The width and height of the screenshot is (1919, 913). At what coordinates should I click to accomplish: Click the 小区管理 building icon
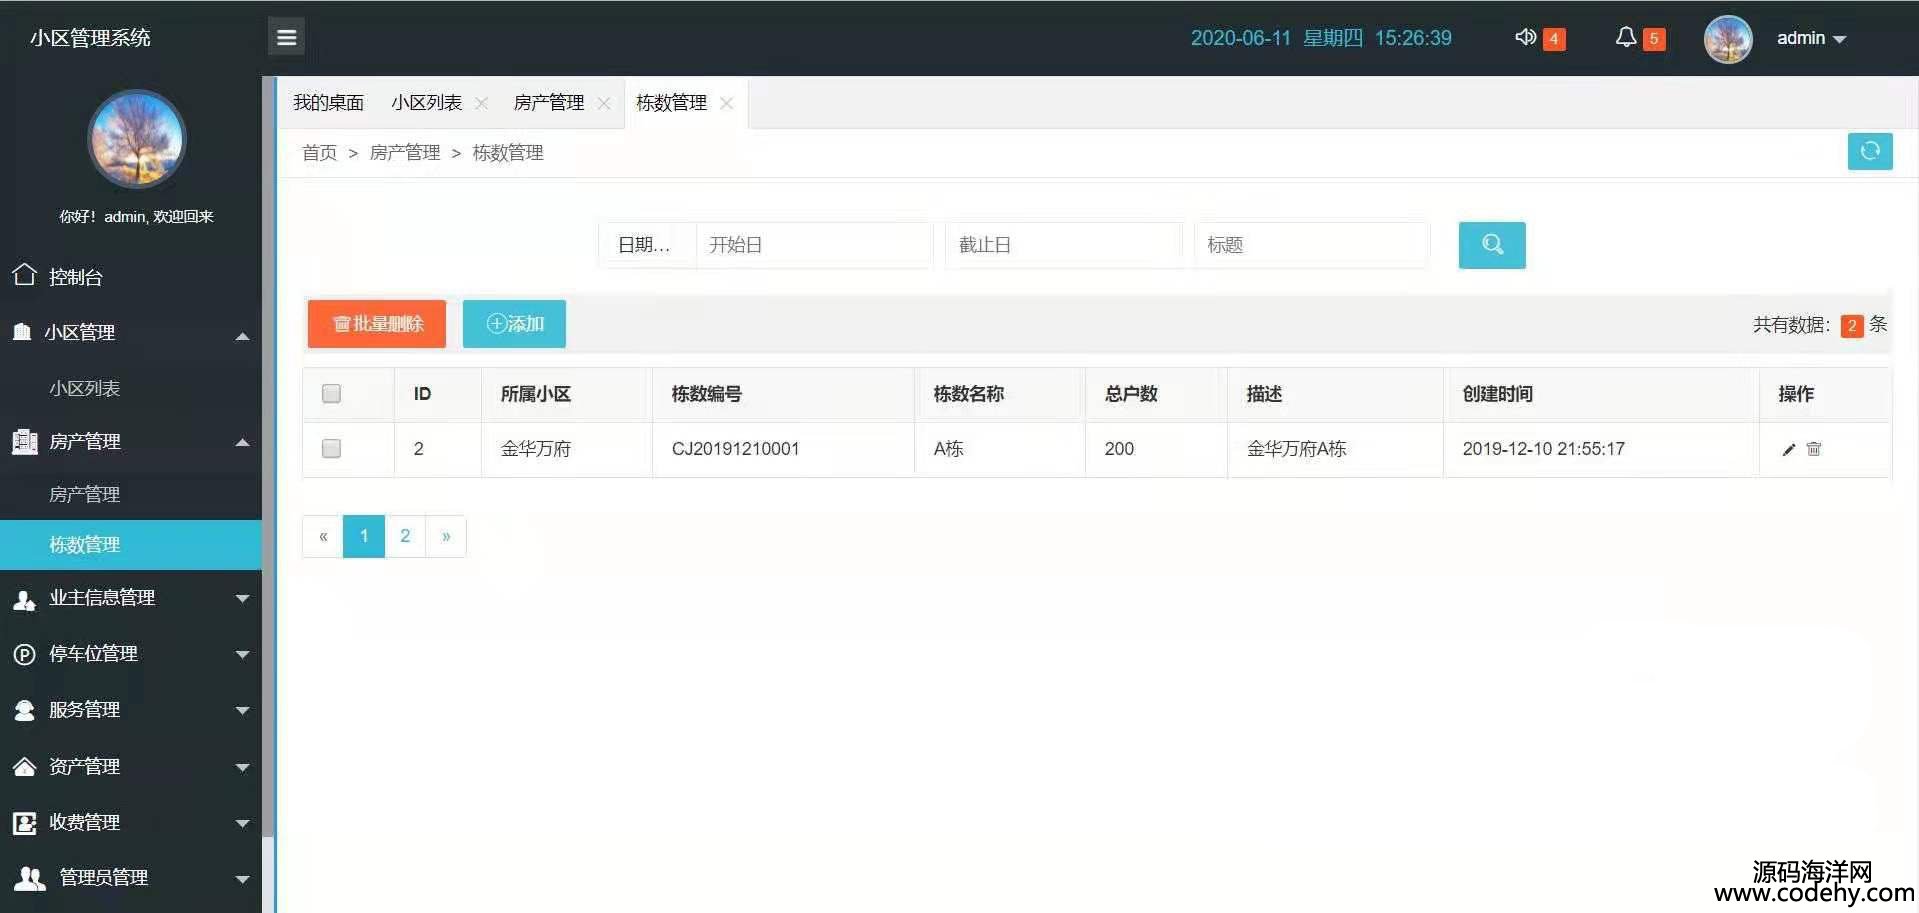(22, 332)
